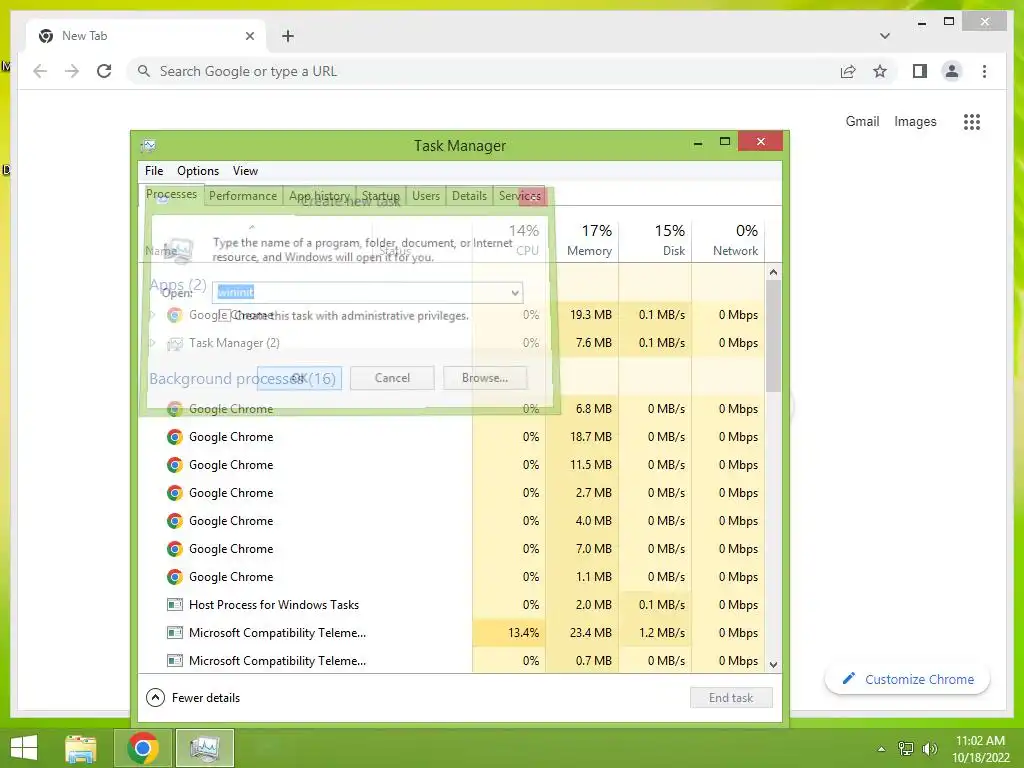The width and height of the screenshot is (1024, 768).
Task: Click the Browse... button
Action: coord(485,377)
